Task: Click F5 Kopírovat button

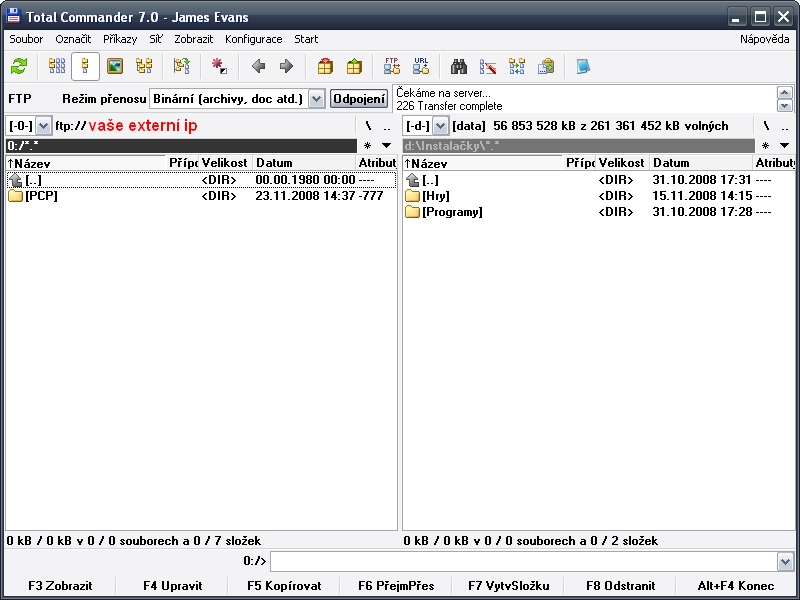Action: (x=284, y=586)
